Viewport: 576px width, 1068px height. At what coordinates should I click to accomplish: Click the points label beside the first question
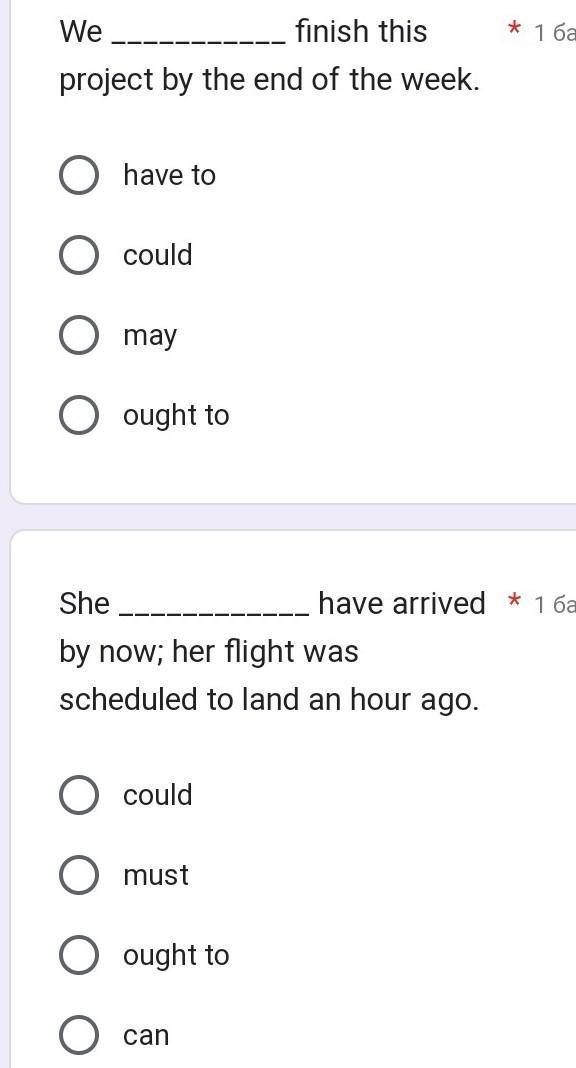click(555, 33)
